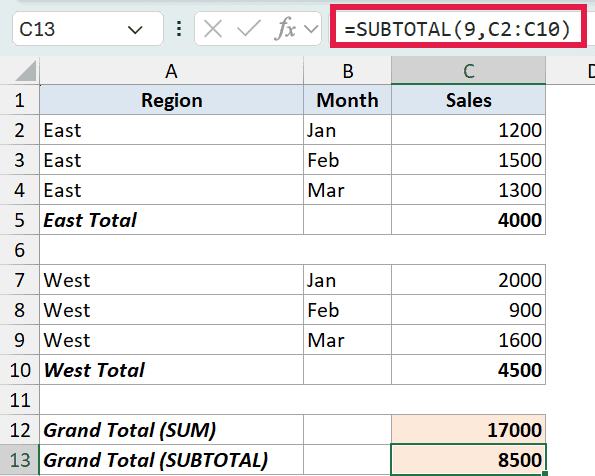Click the East cell in row 4
595x476 pixels.
(172, 190)
